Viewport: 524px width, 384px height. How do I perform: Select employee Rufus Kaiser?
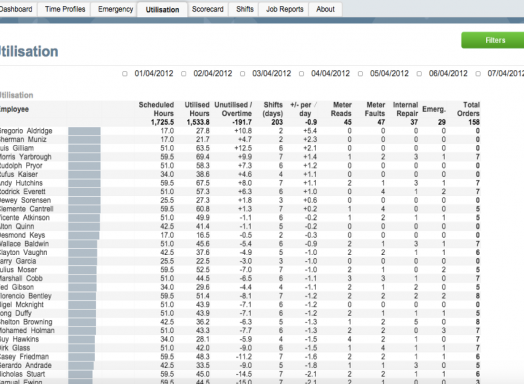coord(19,174)
